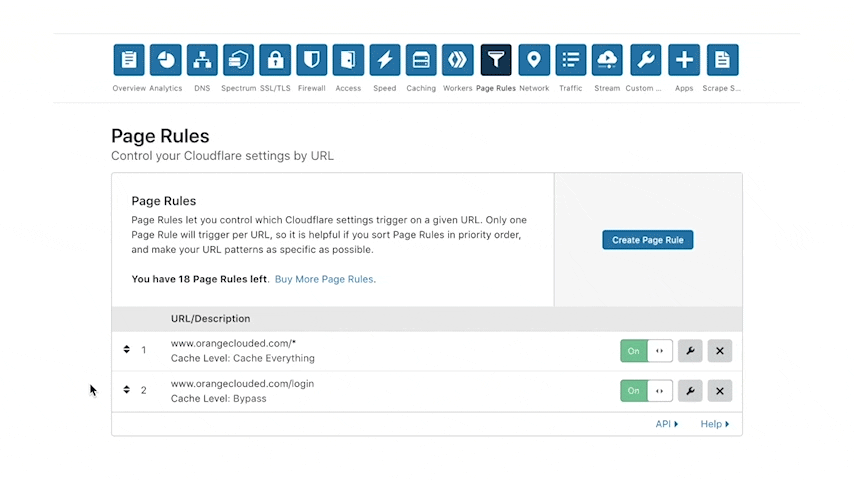The image size is (854, 480).
Task: Expand the Help link
Action: [x=715, y=424]
